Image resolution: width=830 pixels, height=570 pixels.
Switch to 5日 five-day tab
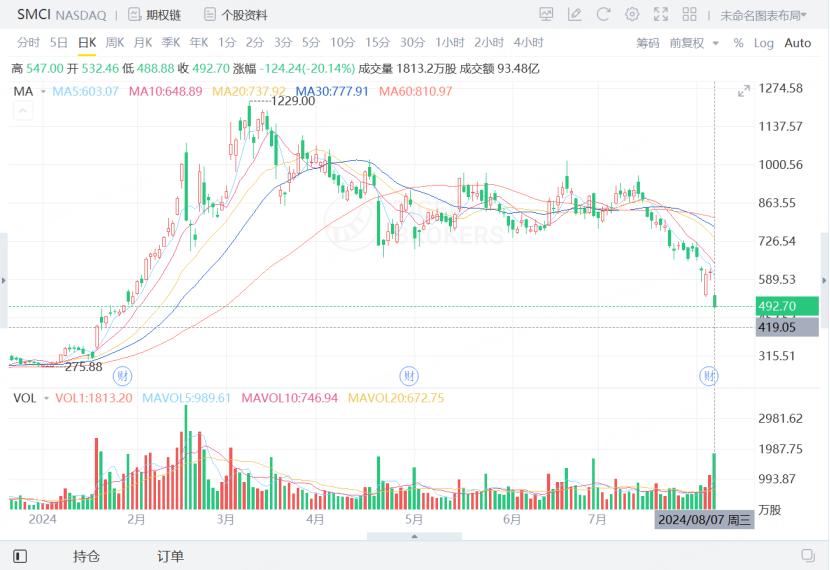[59, 42]
